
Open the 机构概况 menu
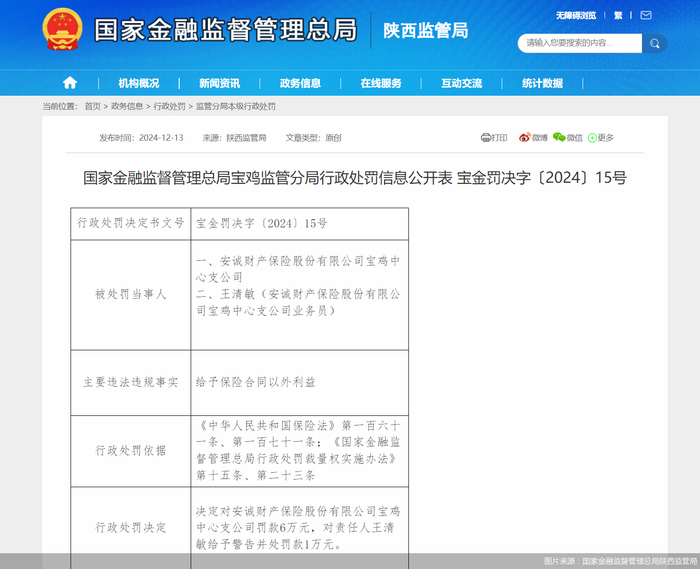(139, 83)
